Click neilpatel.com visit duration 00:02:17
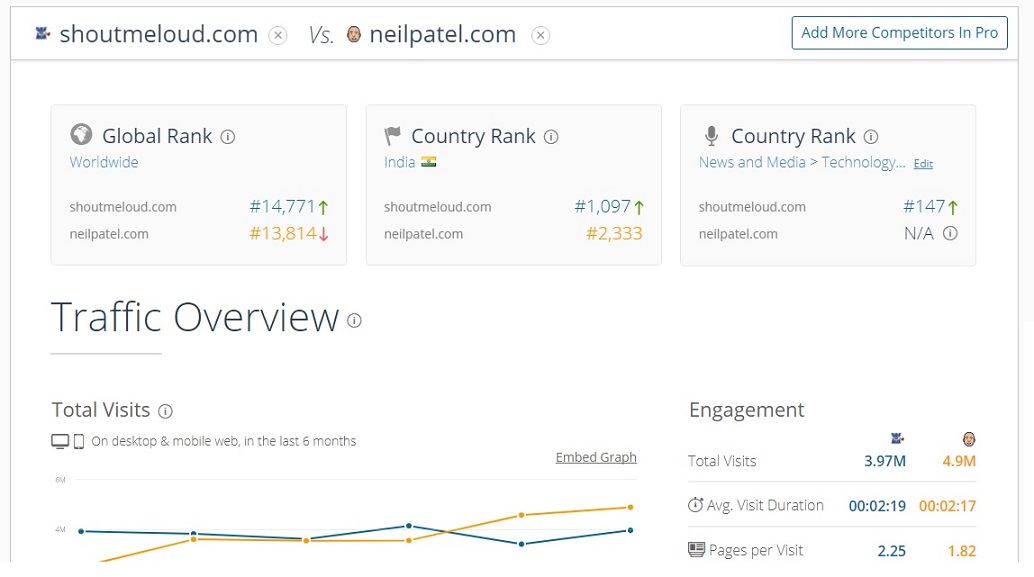 948,506
